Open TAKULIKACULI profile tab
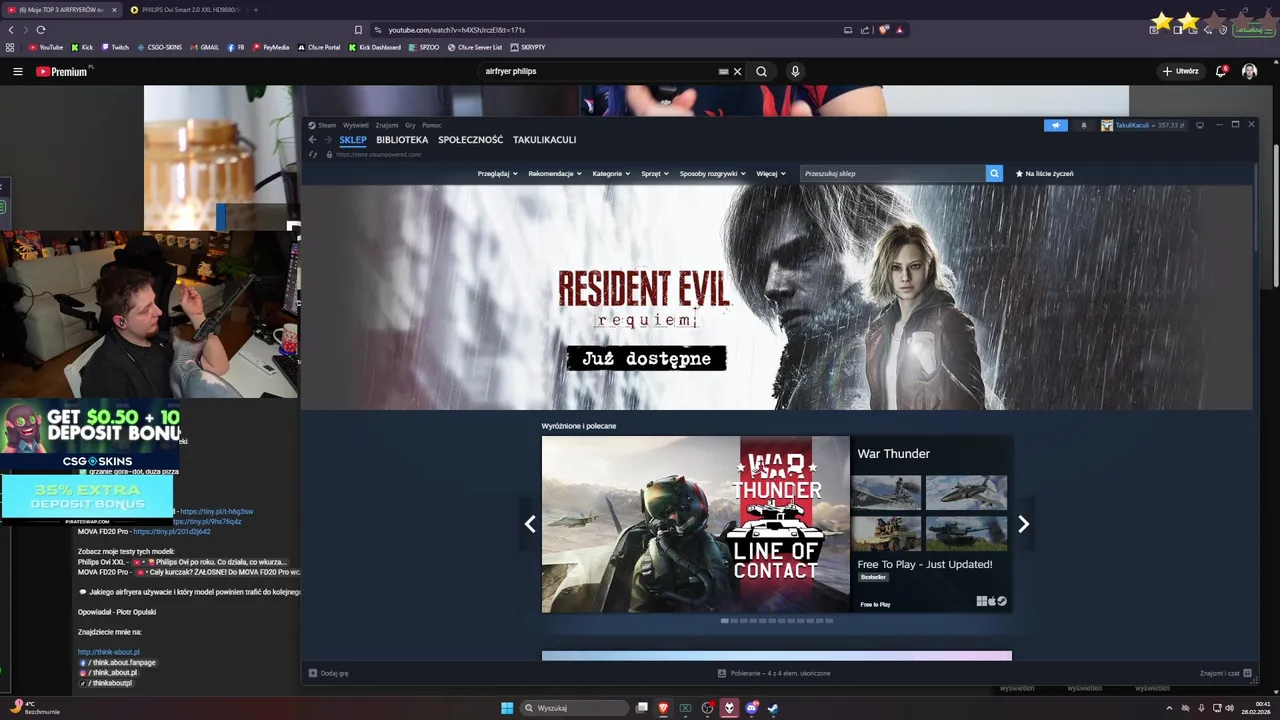The width and height of the screenshot is (1280, 720). 544,140
